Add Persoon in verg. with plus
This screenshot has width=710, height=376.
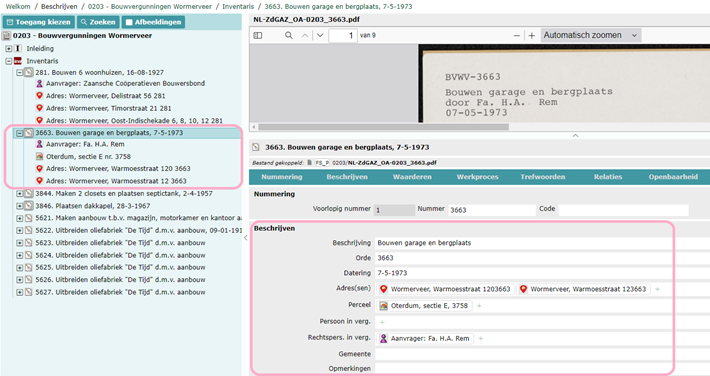tap(382, 322)
